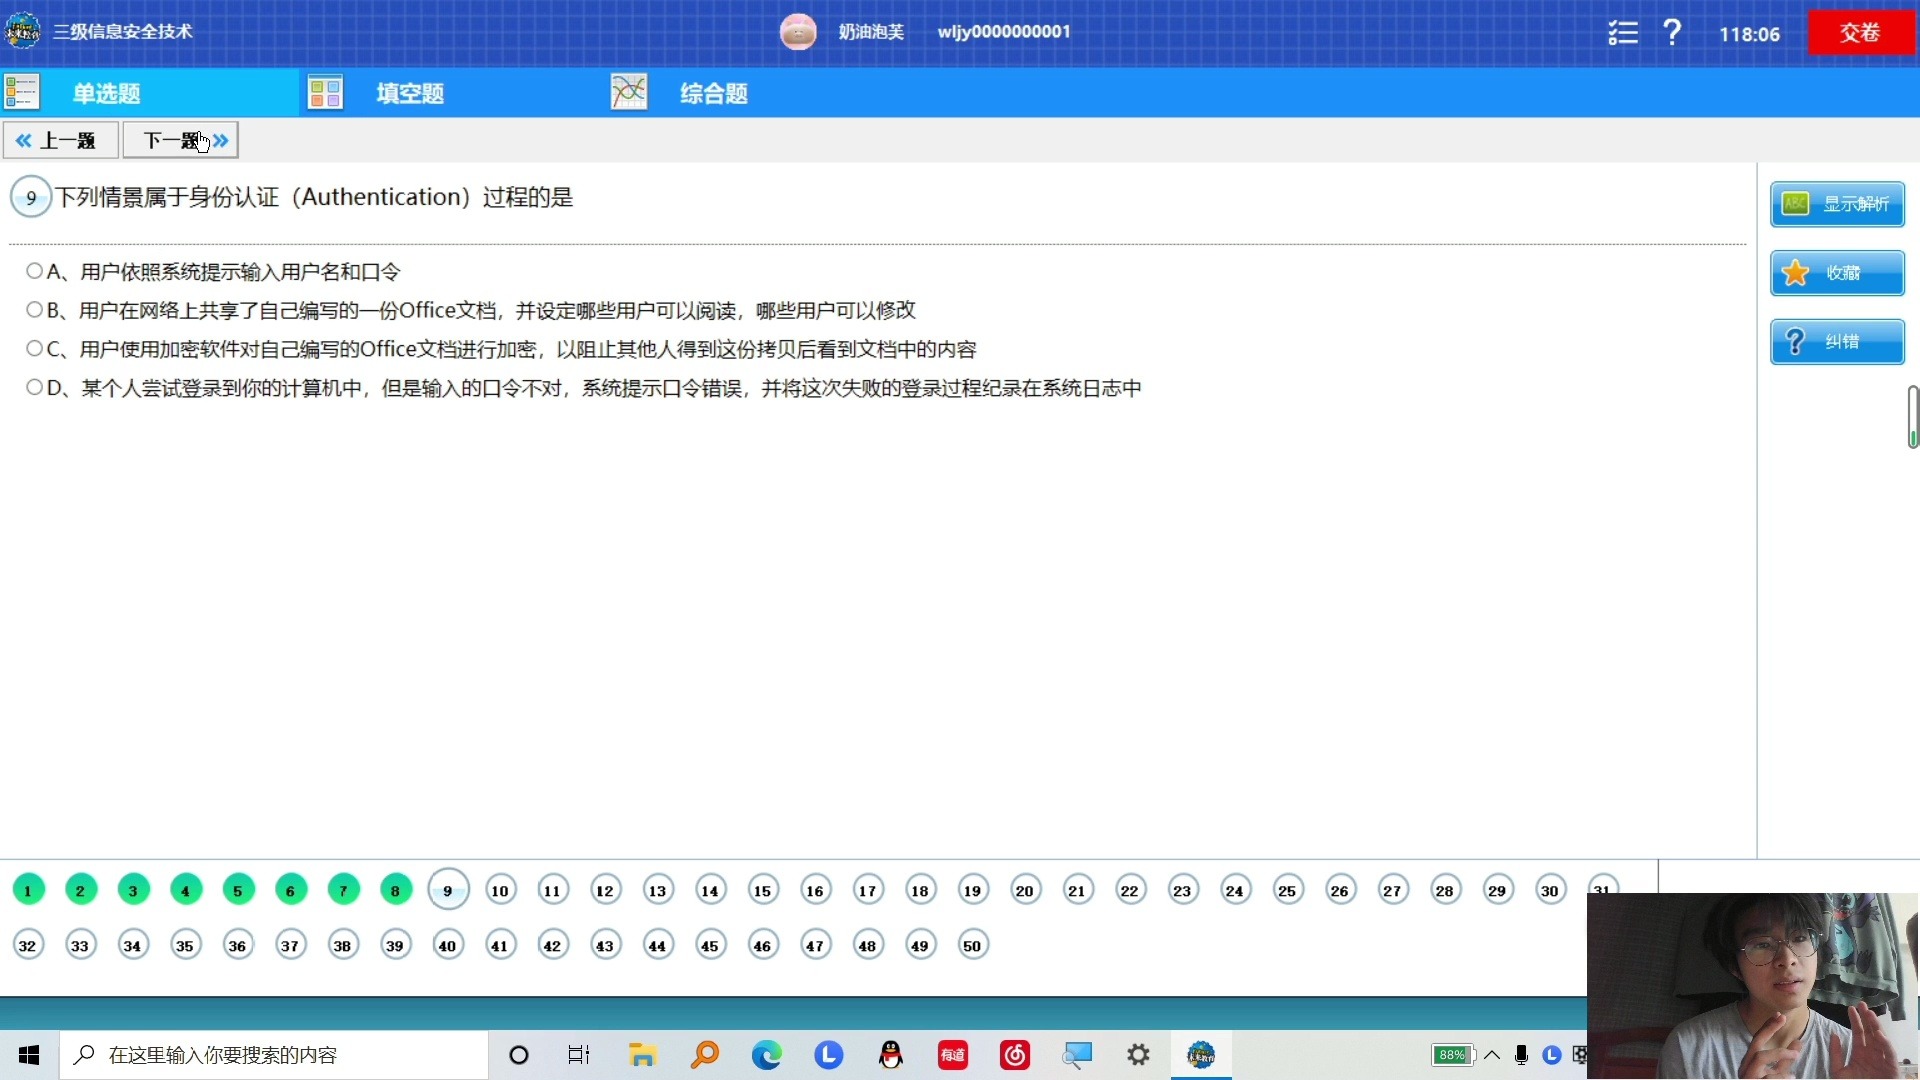Choose answer option D radio button
This screenshot has width=1920, height=1080.
[x=34, y=387]
